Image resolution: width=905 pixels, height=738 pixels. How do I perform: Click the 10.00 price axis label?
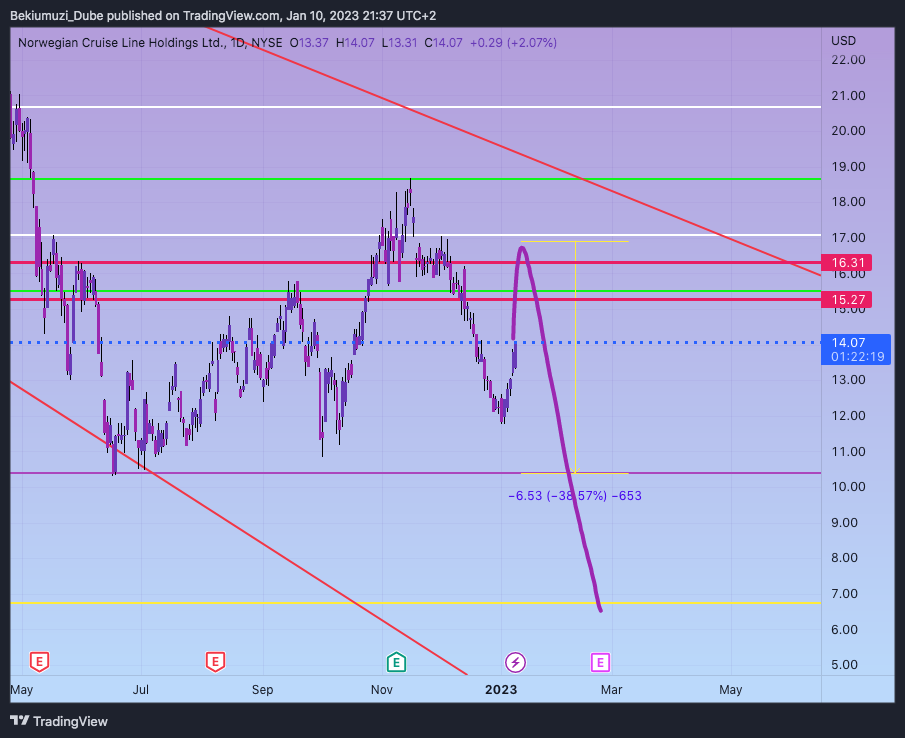click(x=848, y=486)
